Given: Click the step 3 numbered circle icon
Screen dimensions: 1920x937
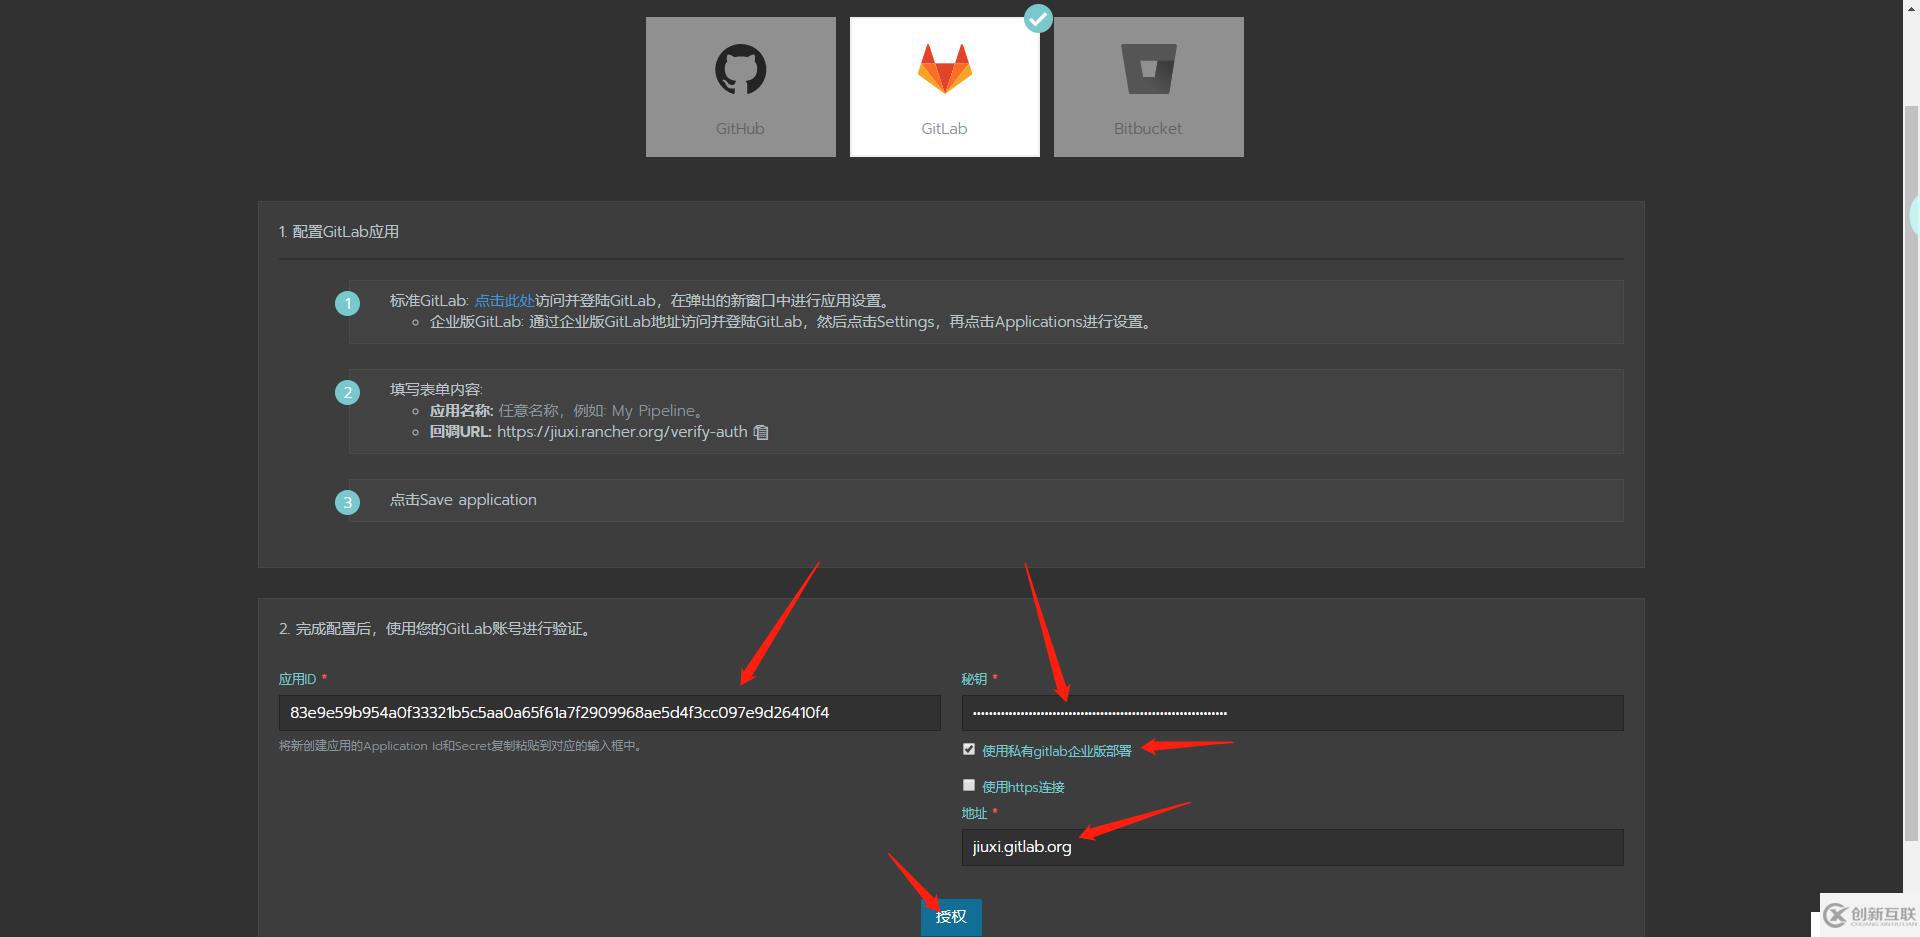Looking at the screenshot, I should (347, 502).
